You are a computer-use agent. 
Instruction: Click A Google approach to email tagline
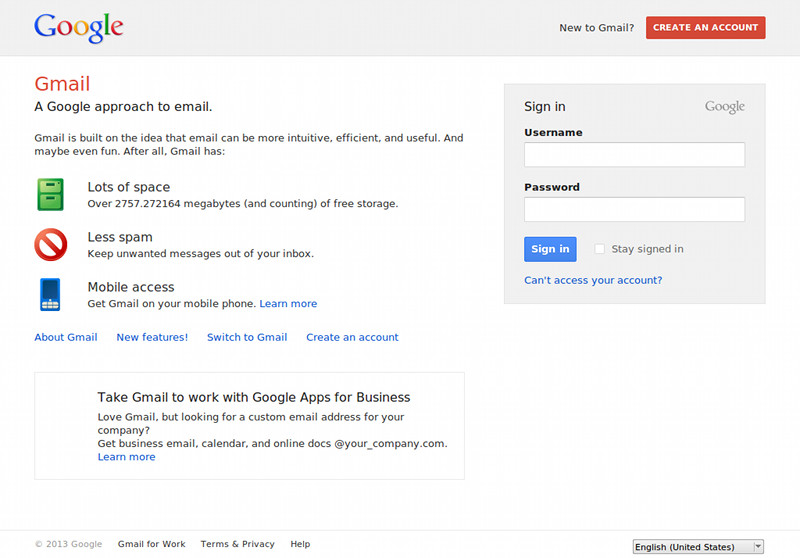click(x=123, y=107)
